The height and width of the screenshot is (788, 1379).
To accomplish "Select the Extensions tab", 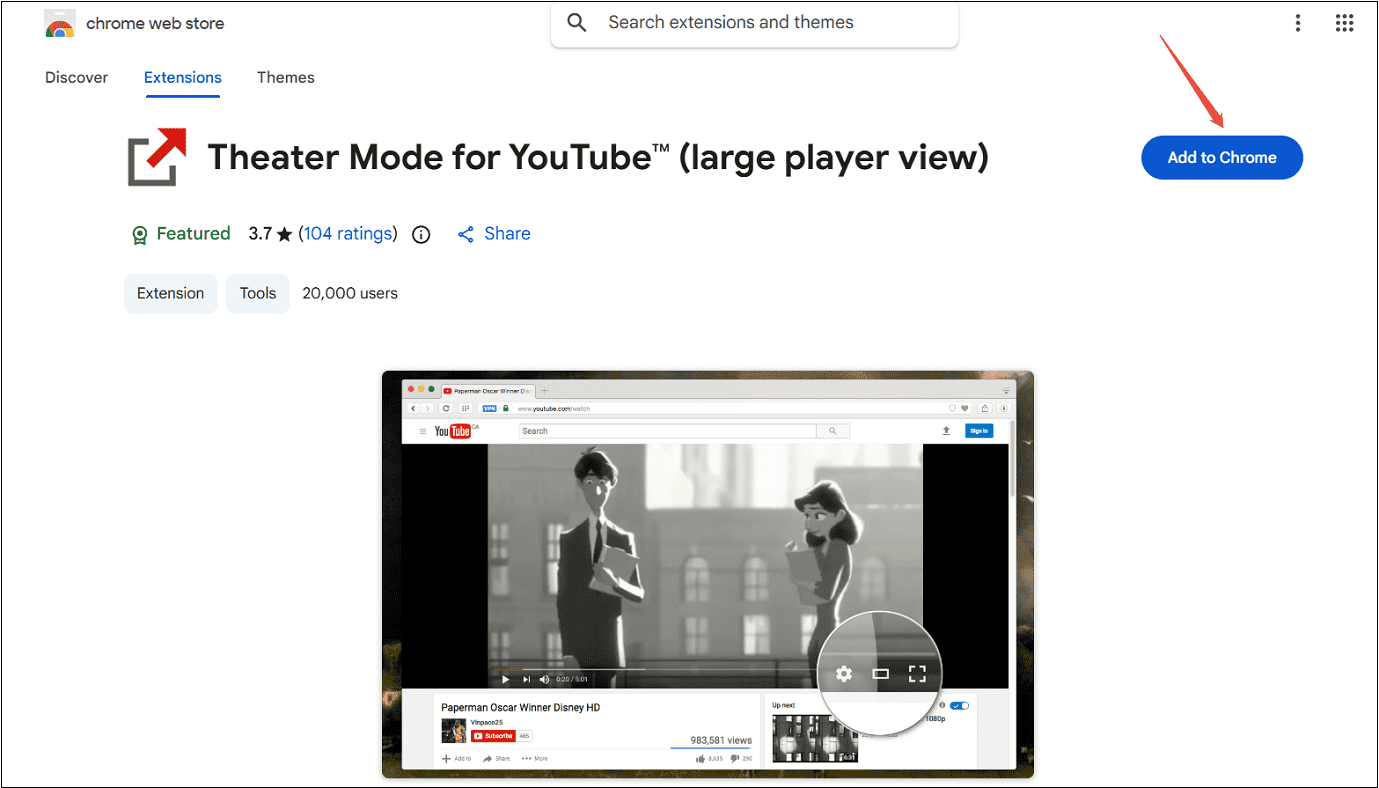I will pyautogui.click(x=182, y=77).
